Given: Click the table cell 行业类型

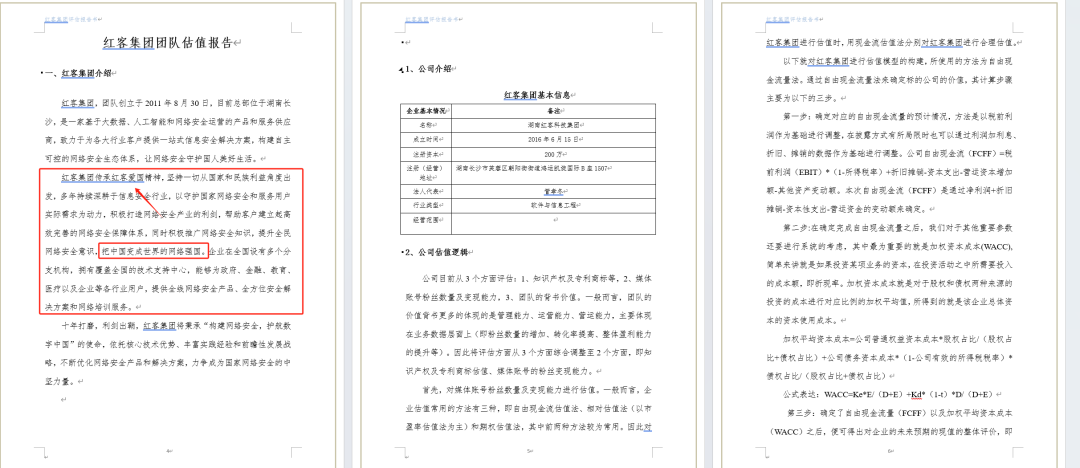Looking at the screenshot, I should click(425, 205).
